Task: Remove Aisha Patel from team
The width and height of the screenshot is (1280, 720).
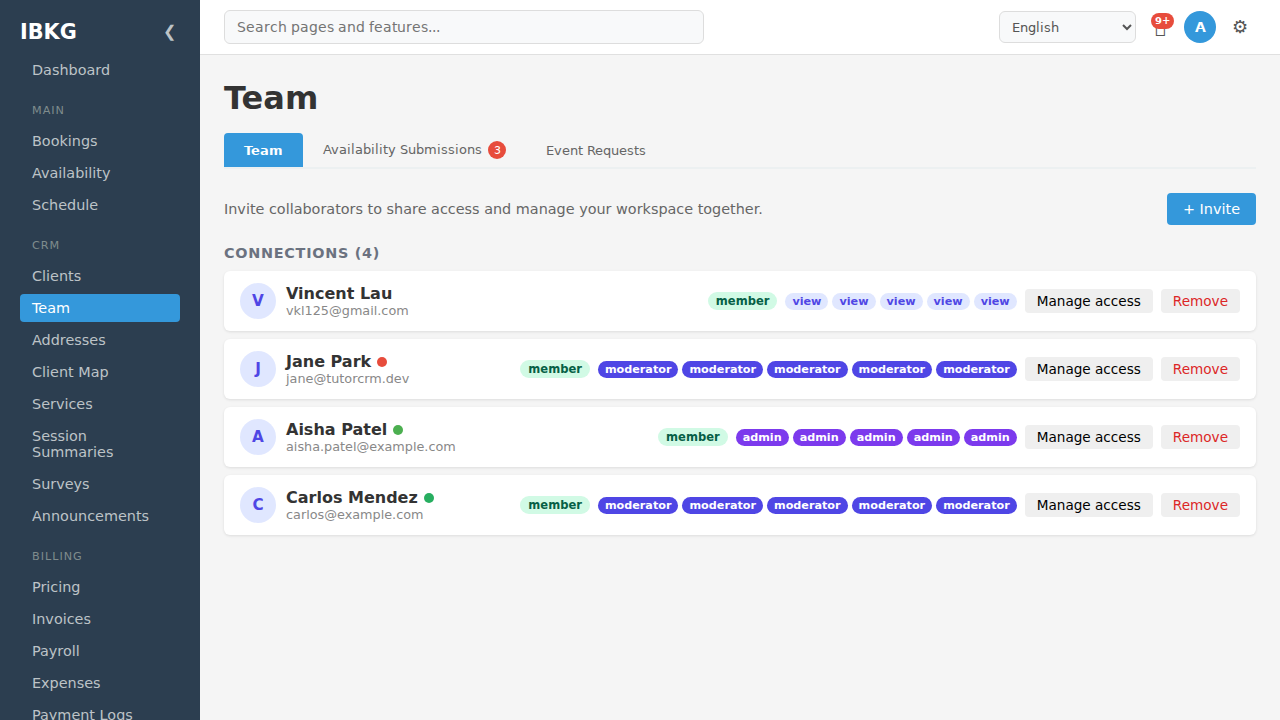Action: coord(1200,437)
